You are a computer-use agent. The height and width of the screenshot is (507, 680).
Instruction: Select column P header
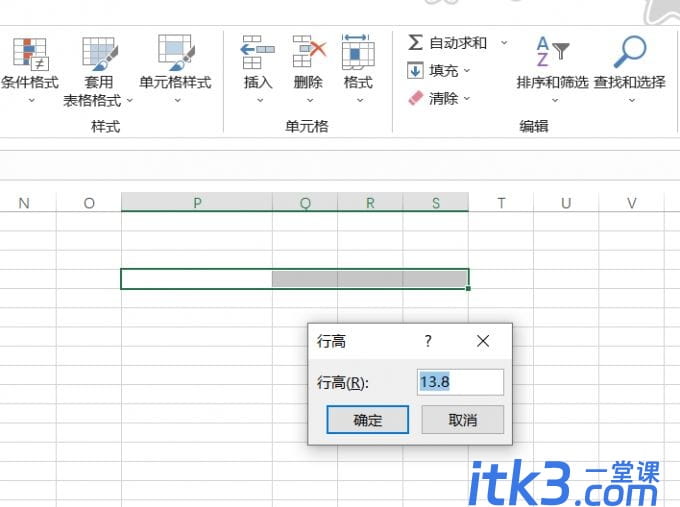[x=197, y=202]
